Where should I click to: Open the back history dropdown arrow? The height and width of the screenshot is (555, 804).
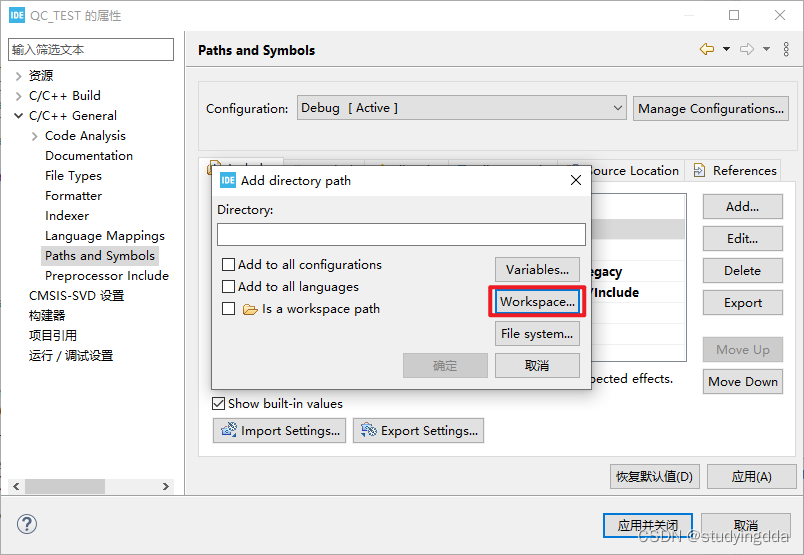[x=726, y=49]
